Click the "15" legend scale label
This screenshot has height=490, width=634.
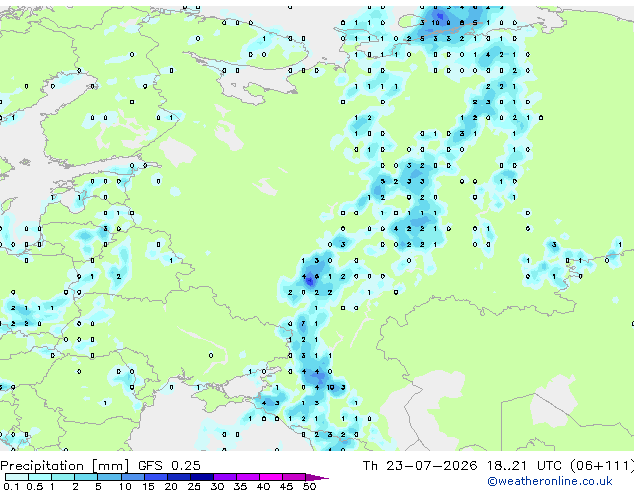pos(148,486)
